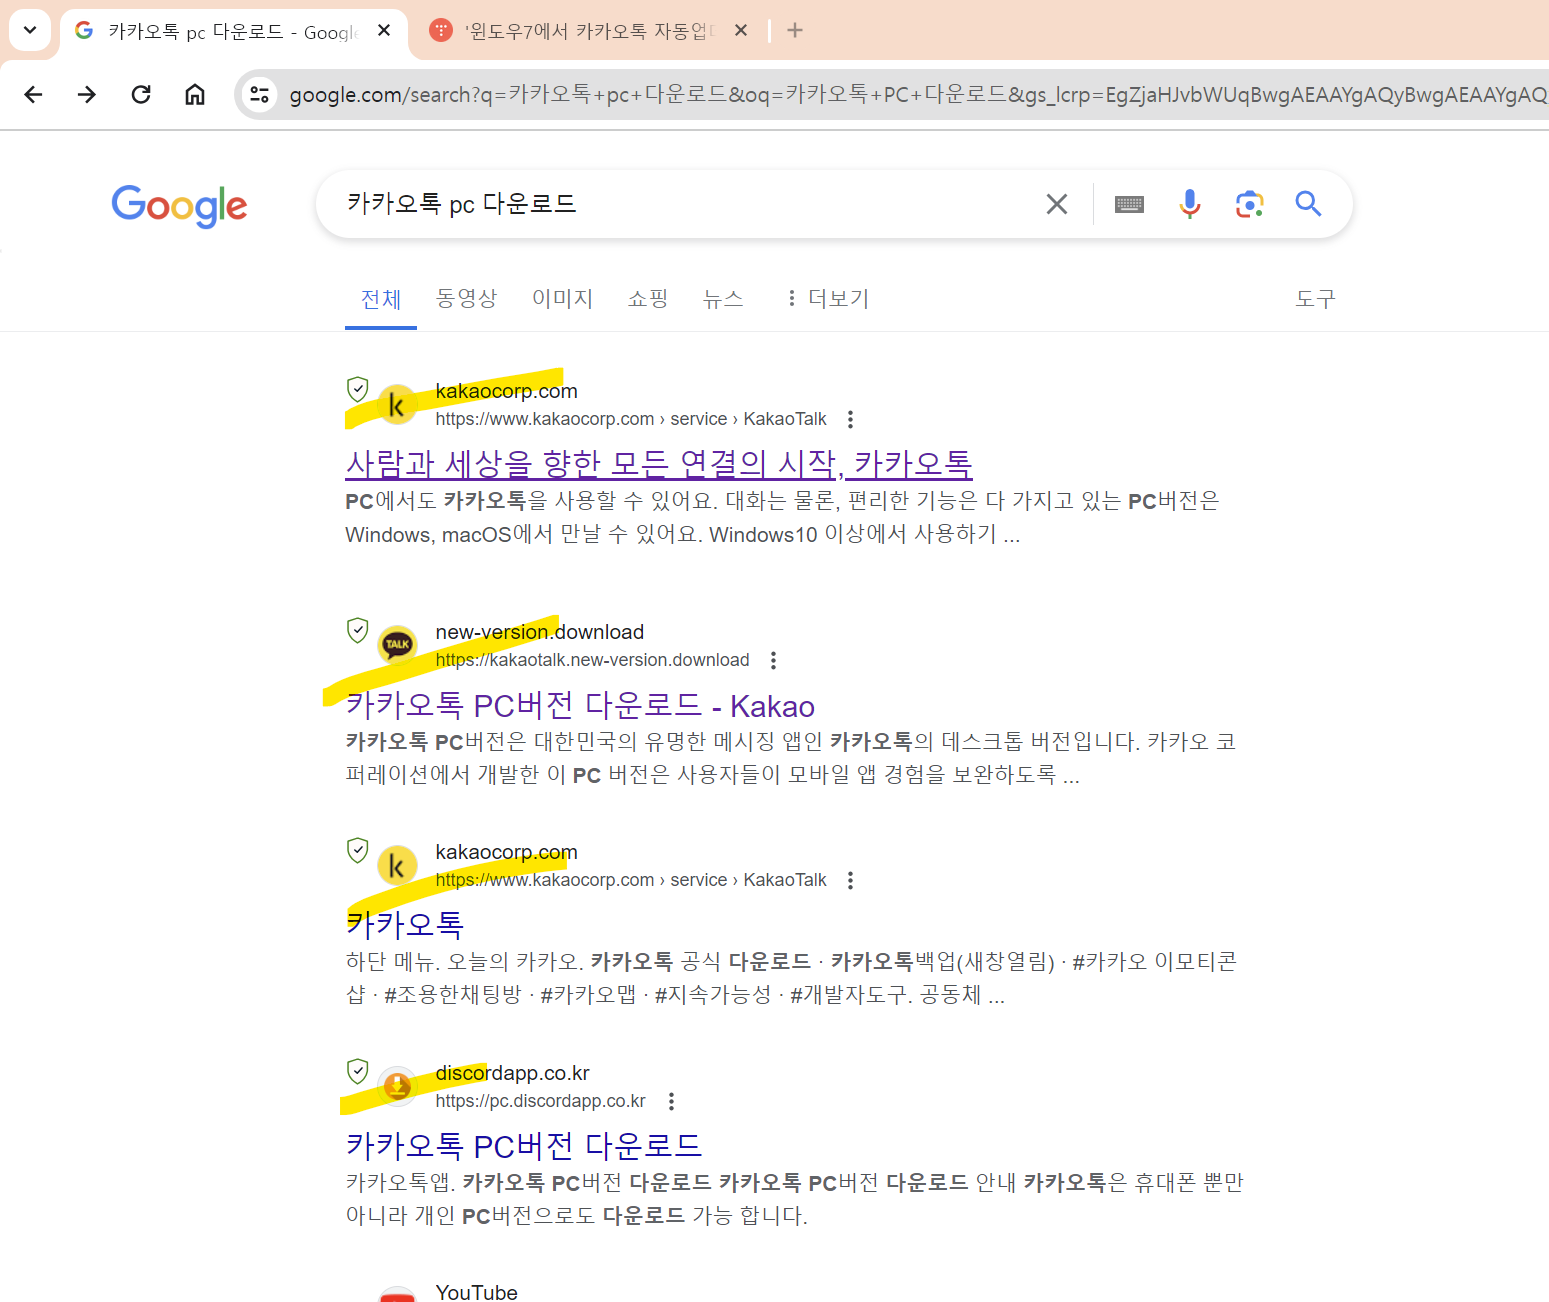View site information icon in address bar
The image size is (1549, 1302).
pos(260,95)
